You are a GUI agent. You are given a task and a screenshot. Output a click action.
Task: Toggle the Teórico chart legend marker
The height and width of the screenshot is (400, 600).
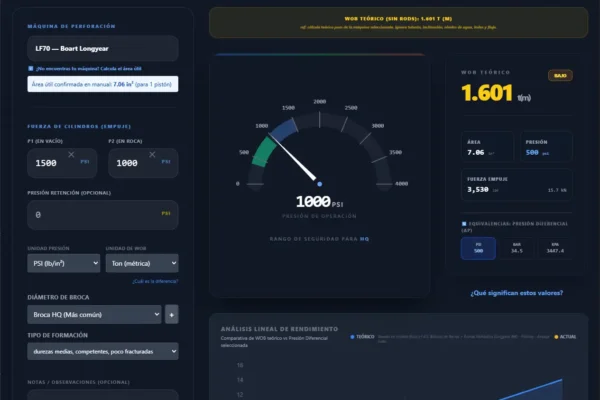click(352, 337)
